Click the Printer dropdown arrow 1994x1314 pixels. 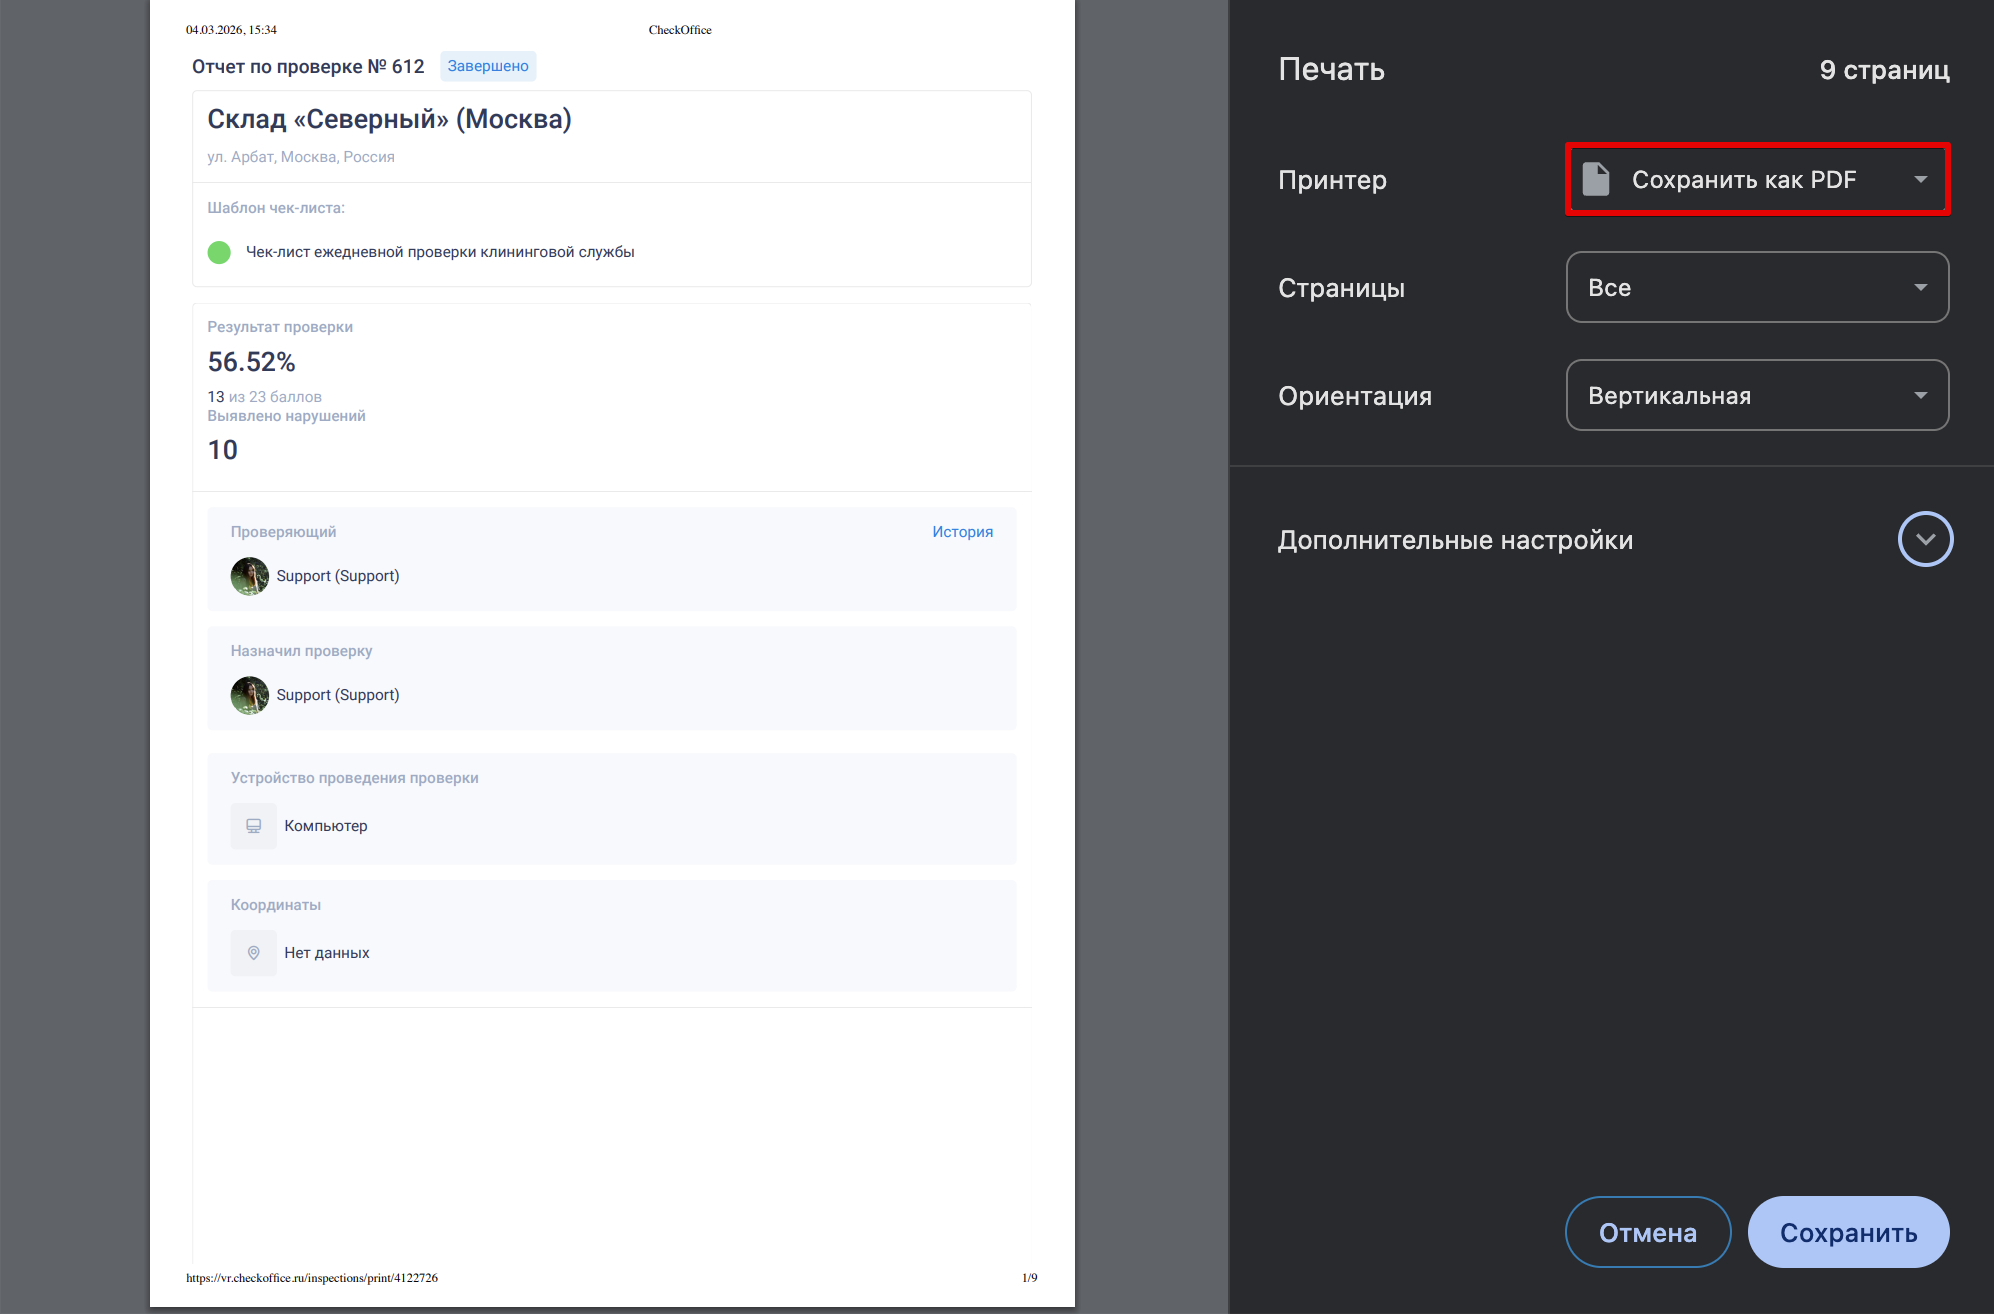point(1920,179)
